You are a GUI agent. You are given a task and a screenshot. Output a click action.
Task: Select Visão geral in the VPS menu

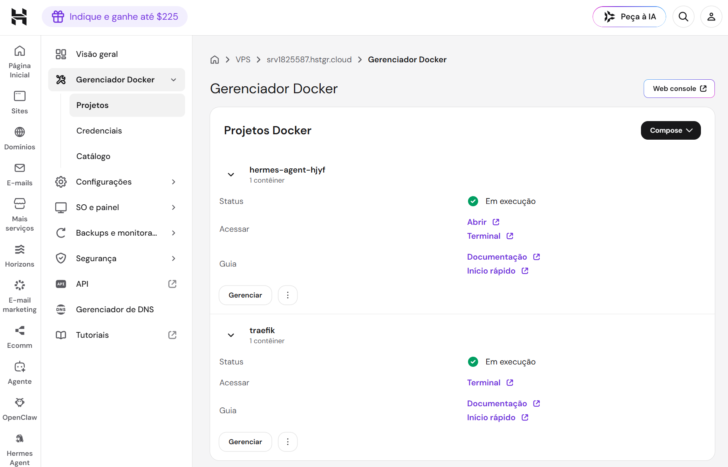pos(116,54)
